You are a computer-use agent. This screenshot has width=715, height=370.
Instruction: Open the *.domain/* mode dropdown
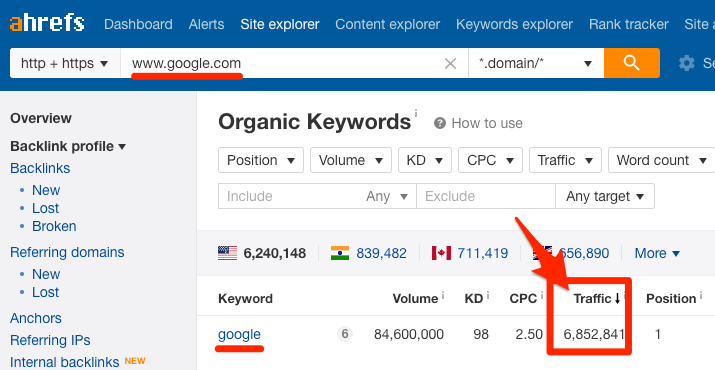click(x=536, y=63)
